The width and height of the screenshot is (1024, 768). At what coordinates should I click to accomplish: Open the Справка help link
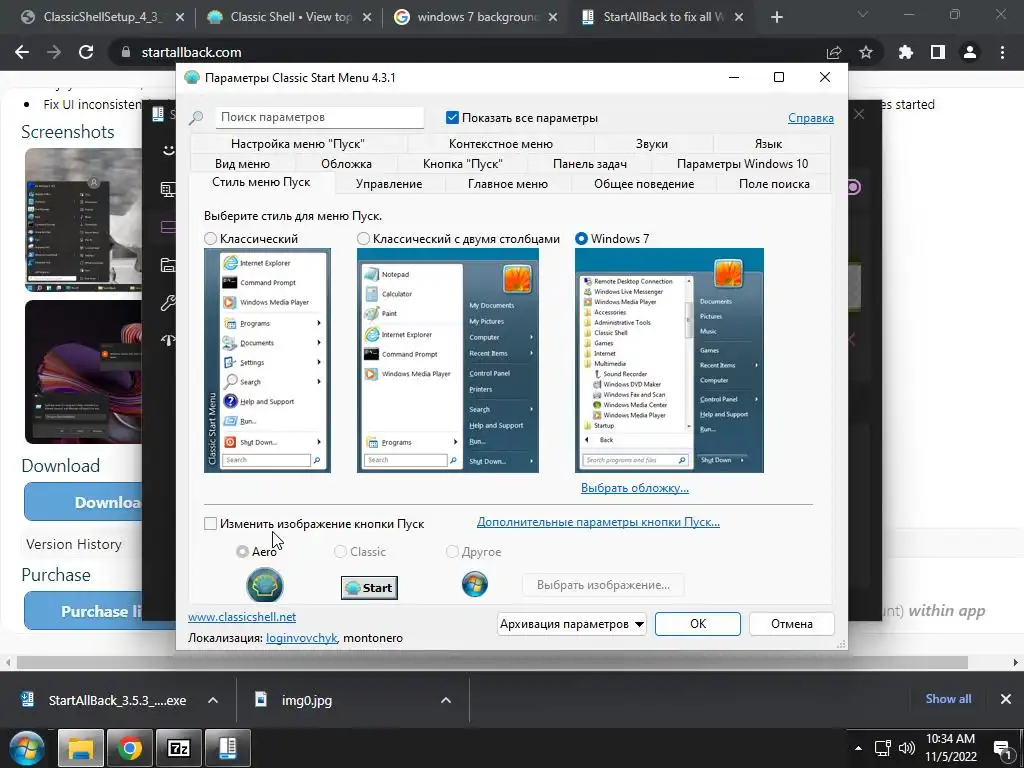point(810,118)
